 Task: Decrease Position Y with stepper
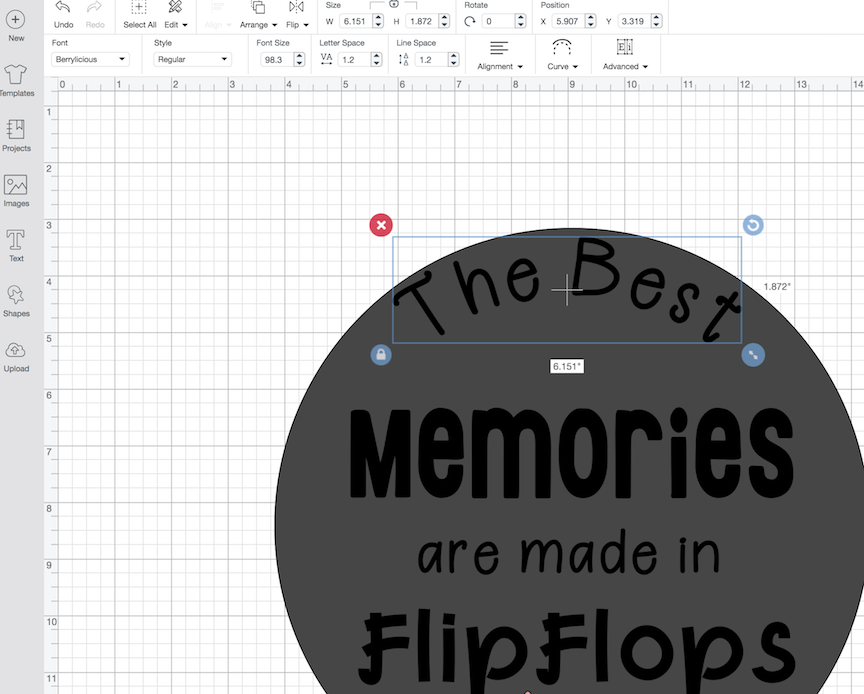point(656,25)
